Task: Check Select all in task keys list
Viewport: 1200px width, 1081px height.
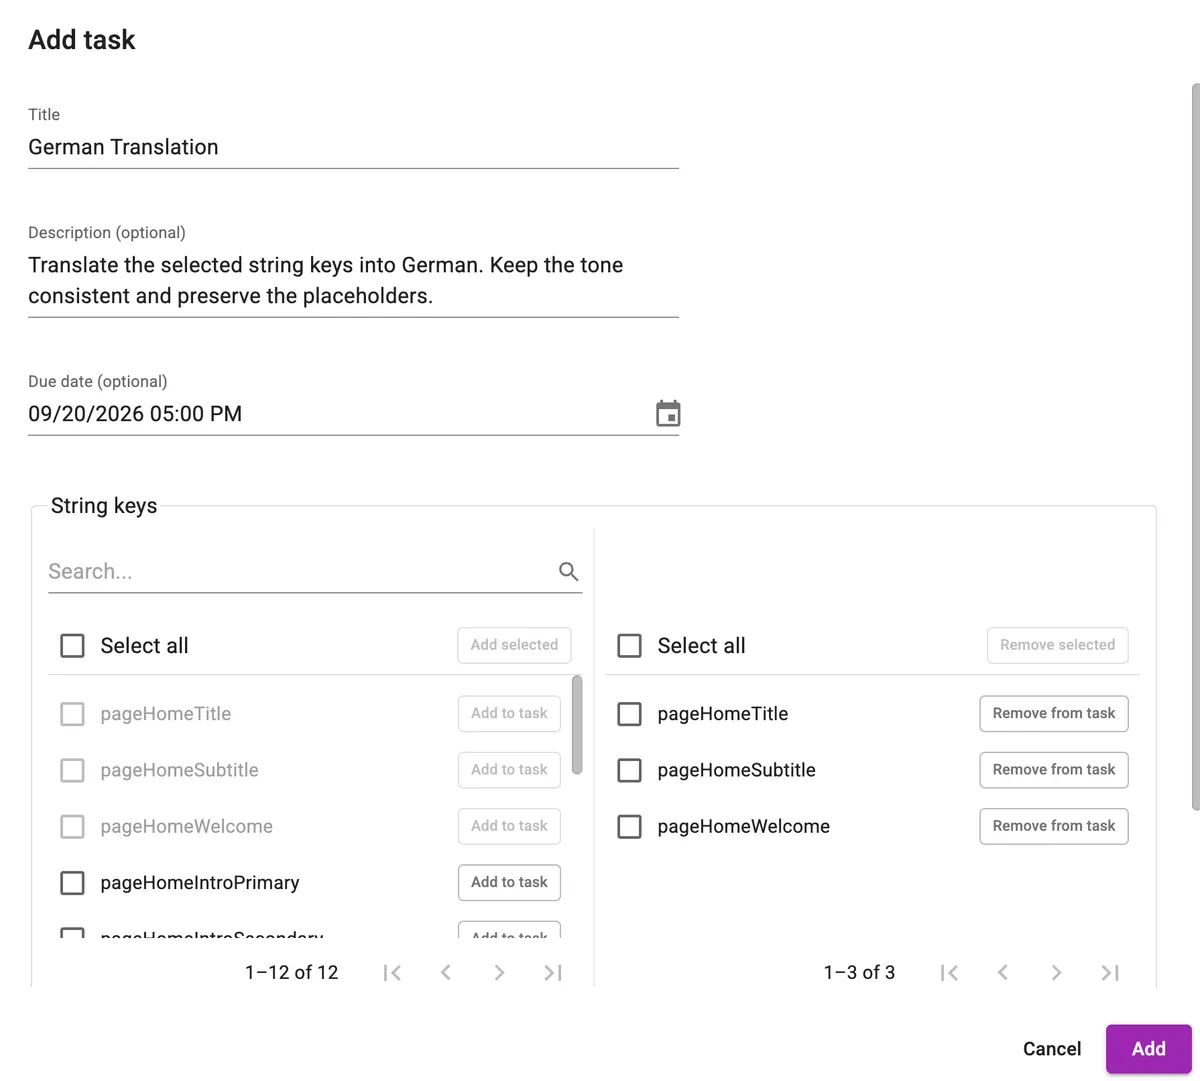Action: [629, 645]
